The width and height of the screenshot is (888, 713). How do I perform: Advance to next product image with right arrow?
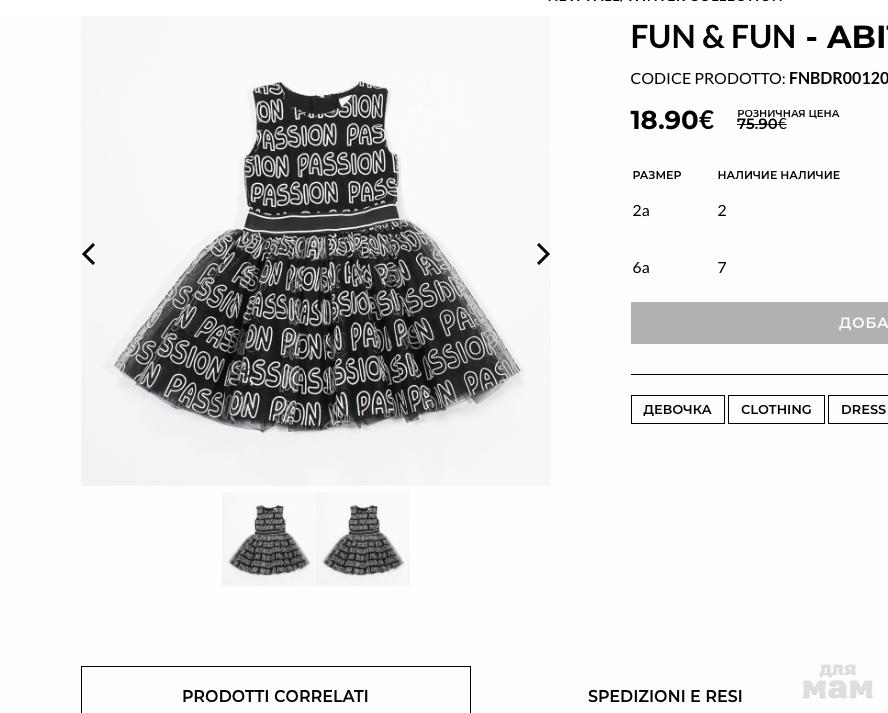543,254
